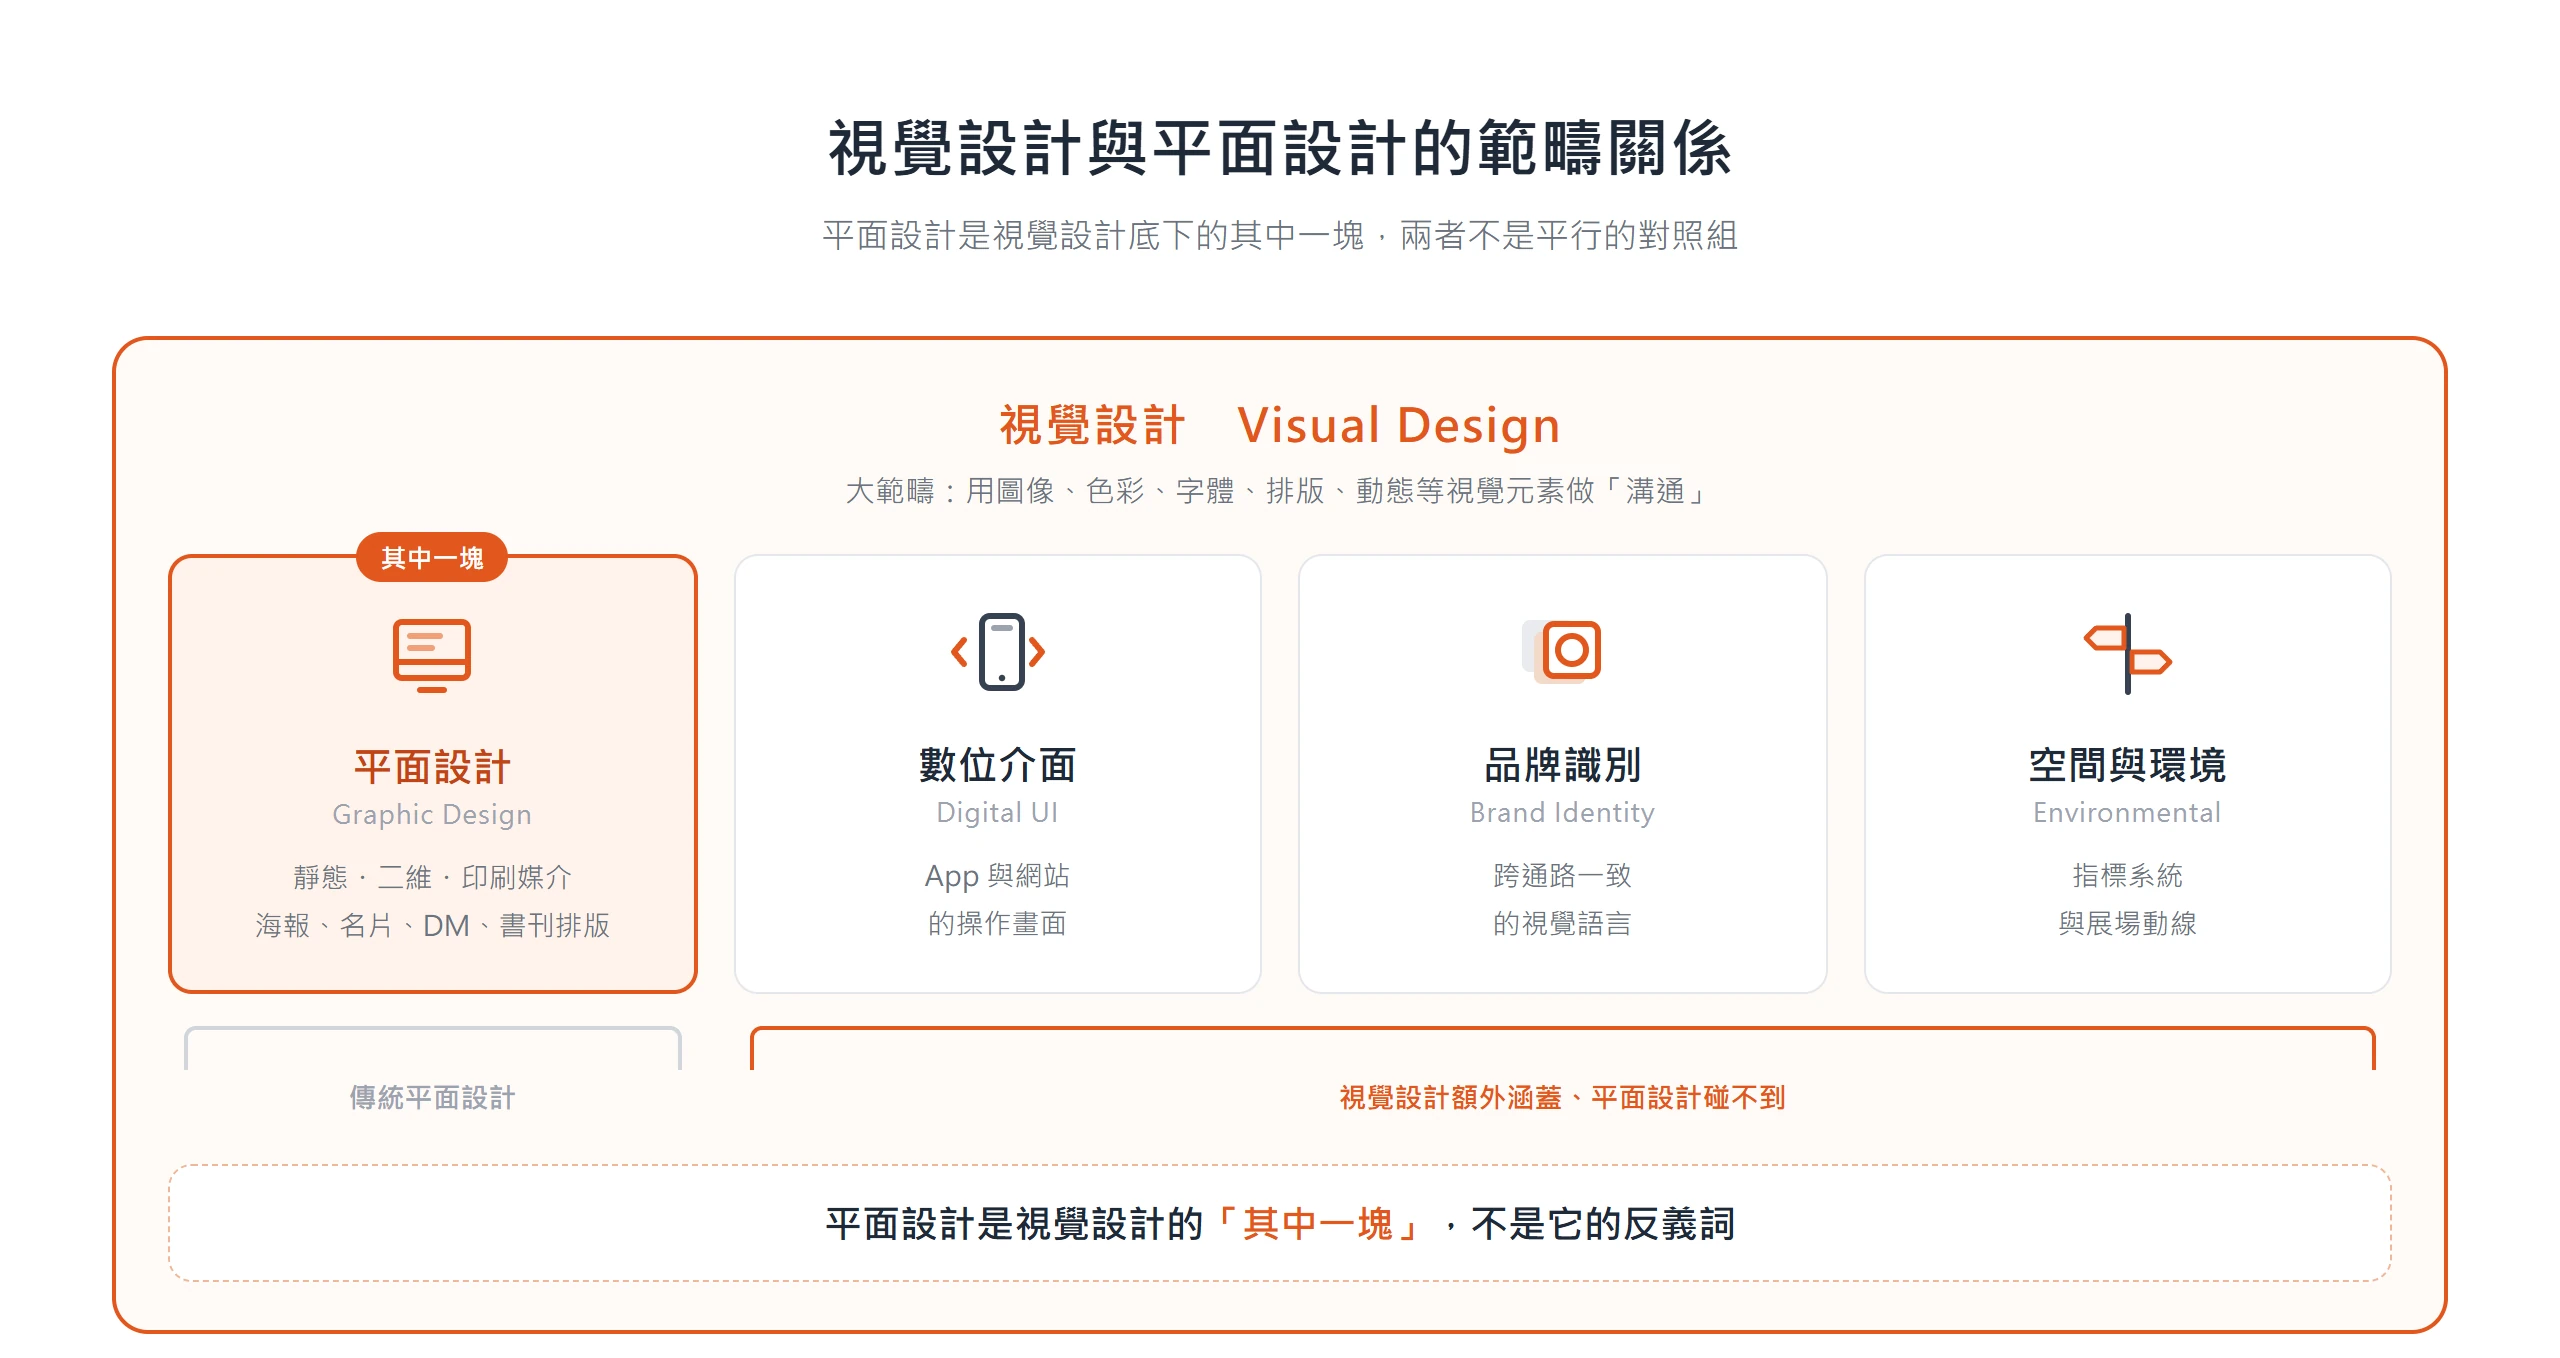Click the Graphic Design subtitle text
The width and height of the screenshot is (2560, 1358).
432,815
